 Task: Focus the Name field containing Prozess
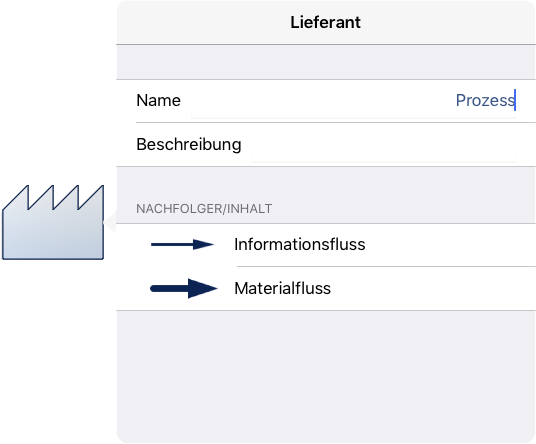tap(353, 101)
